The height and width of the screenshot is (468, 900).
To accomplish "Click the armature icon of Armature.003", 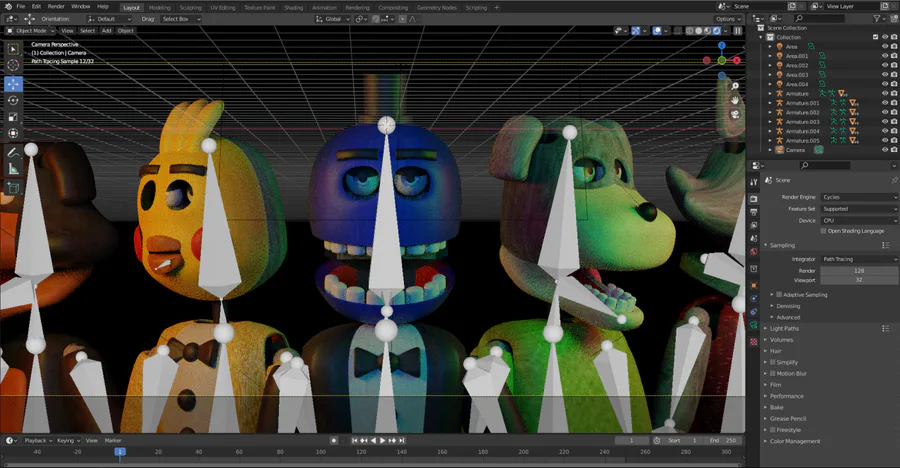I will pos(779,122).
